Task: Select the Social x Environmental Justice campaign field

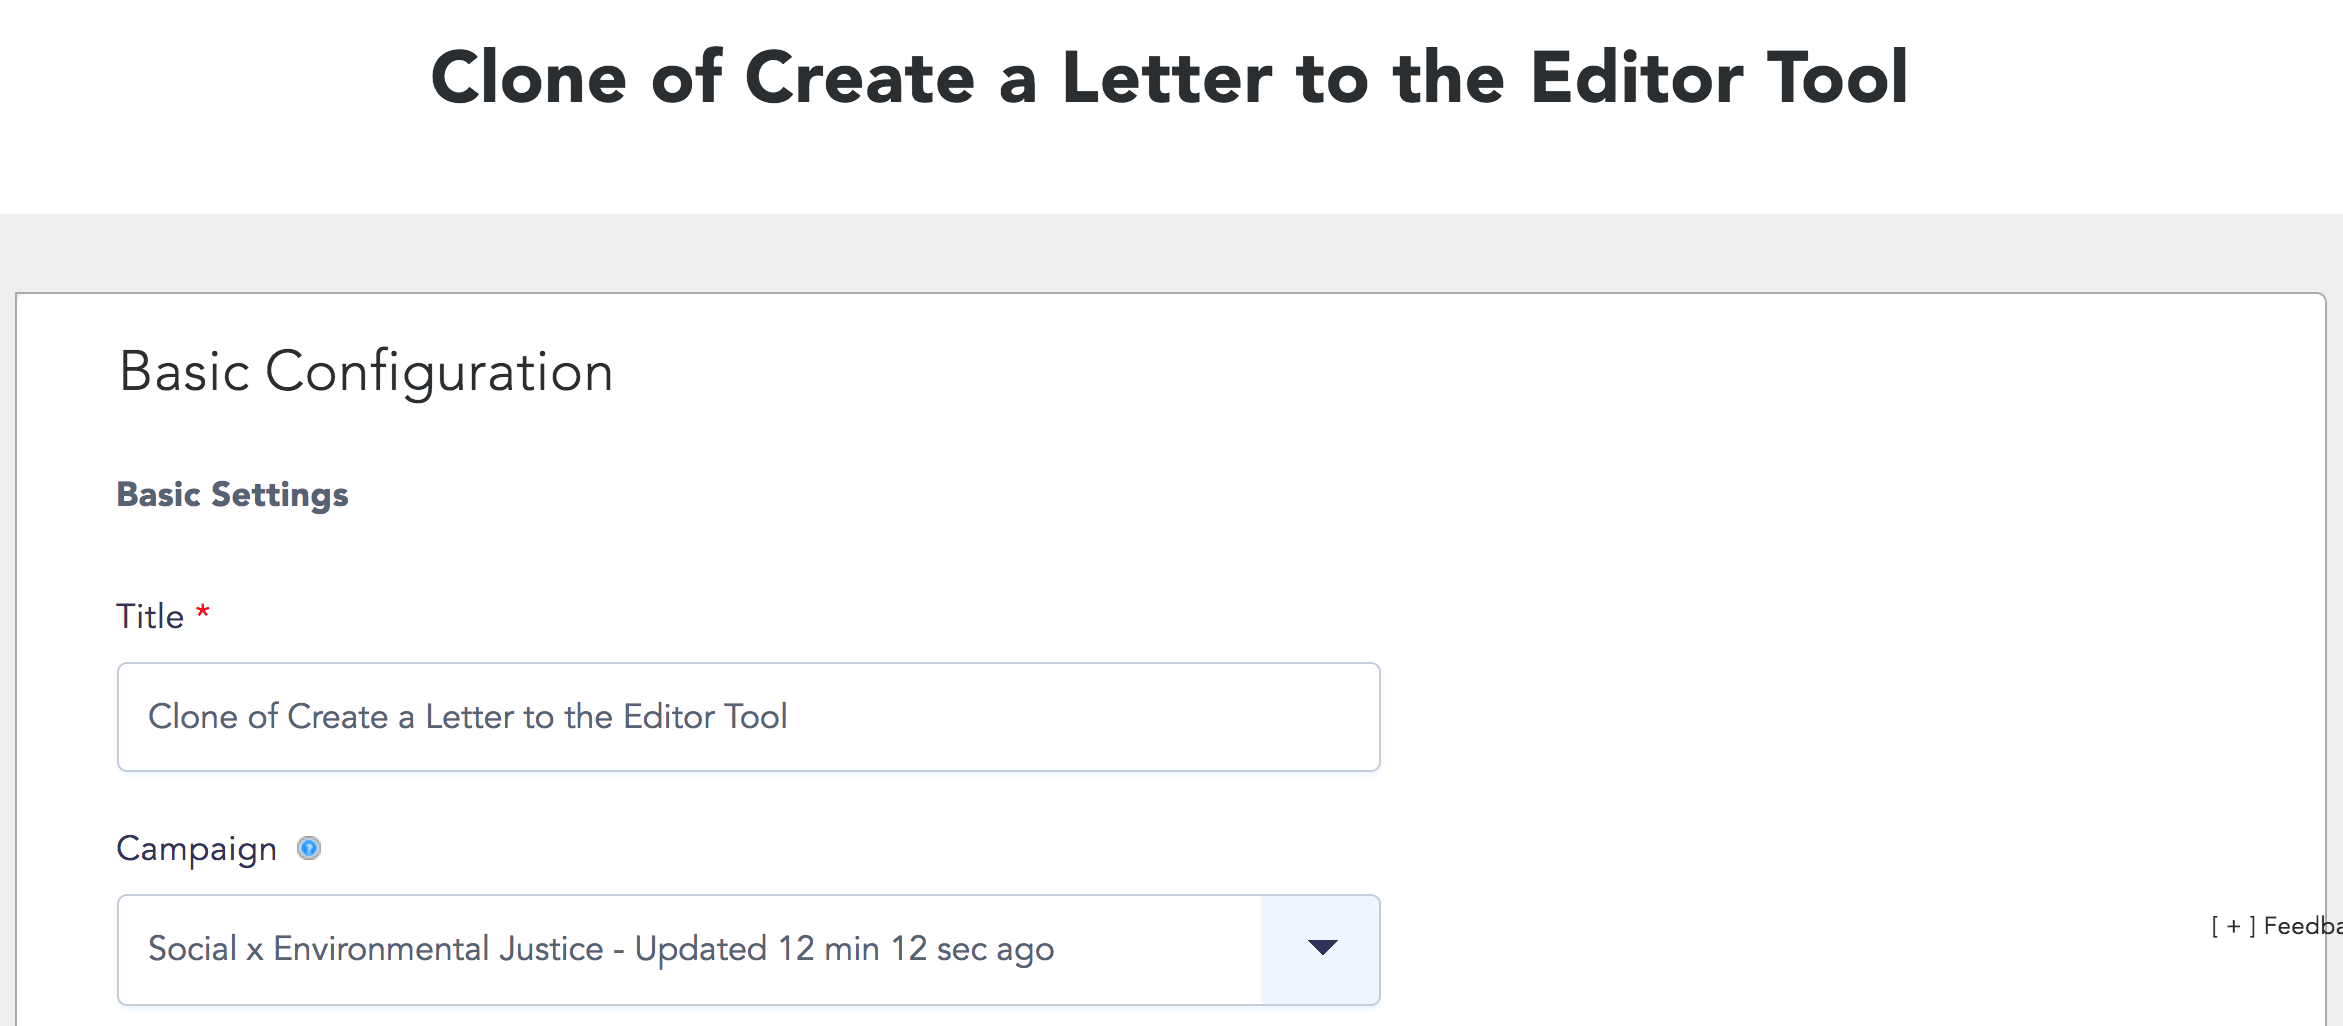Action: pyautogui.click(x=748, y=949)
